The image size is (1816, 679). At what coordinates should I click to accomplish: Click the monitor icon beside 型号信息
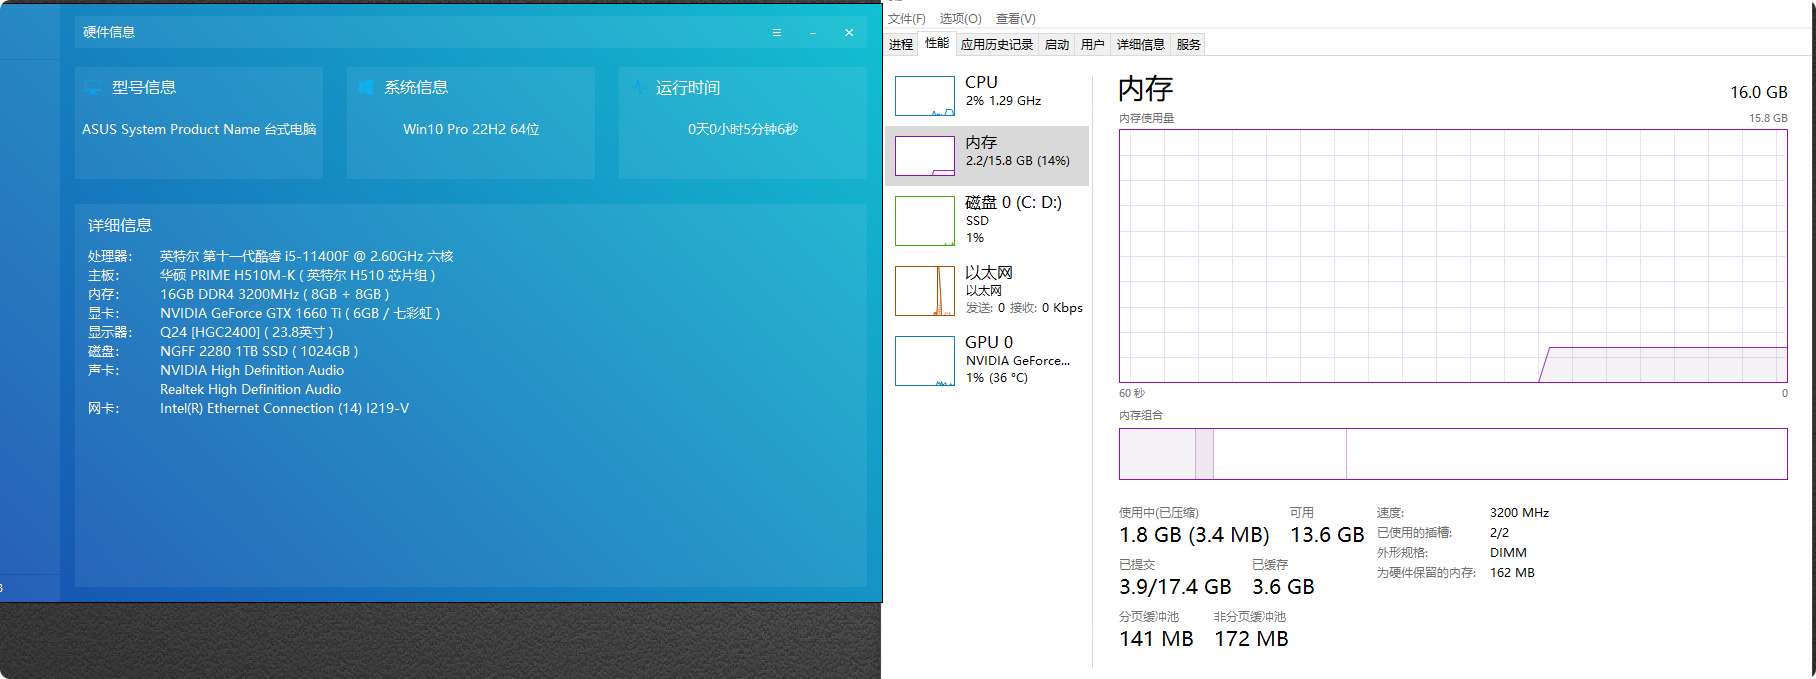coord(93,87)
